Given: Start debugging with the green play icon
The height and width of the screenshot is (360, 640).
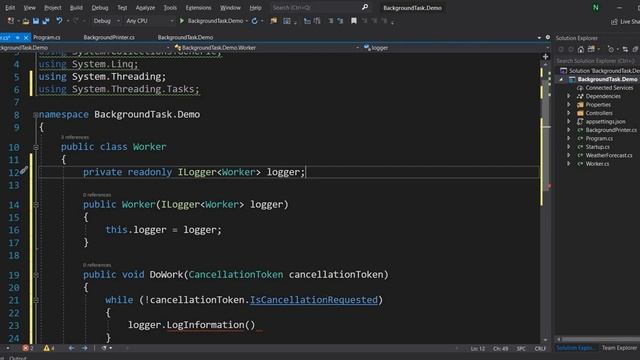Looking at the screenshot, I should 182,21.
